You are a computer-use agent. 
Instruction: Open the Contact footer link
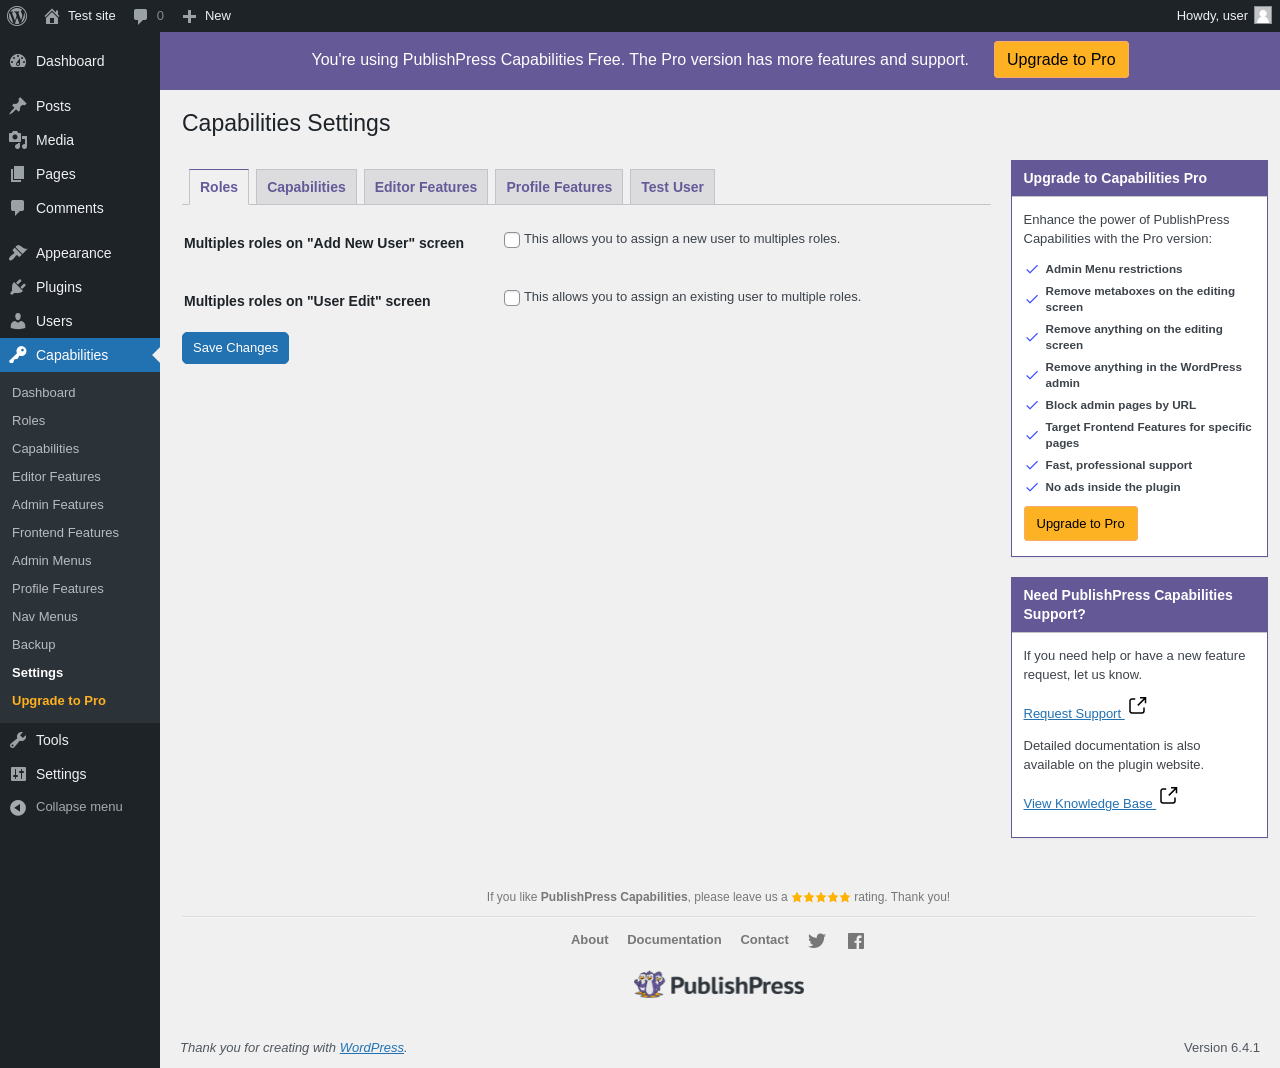764,940
